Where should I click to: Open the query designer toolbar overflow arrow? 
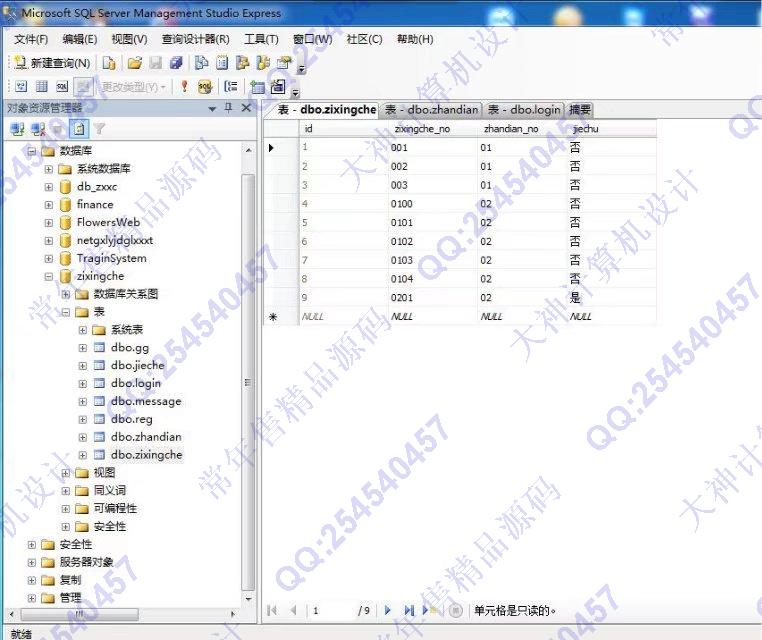coord(295,92)
